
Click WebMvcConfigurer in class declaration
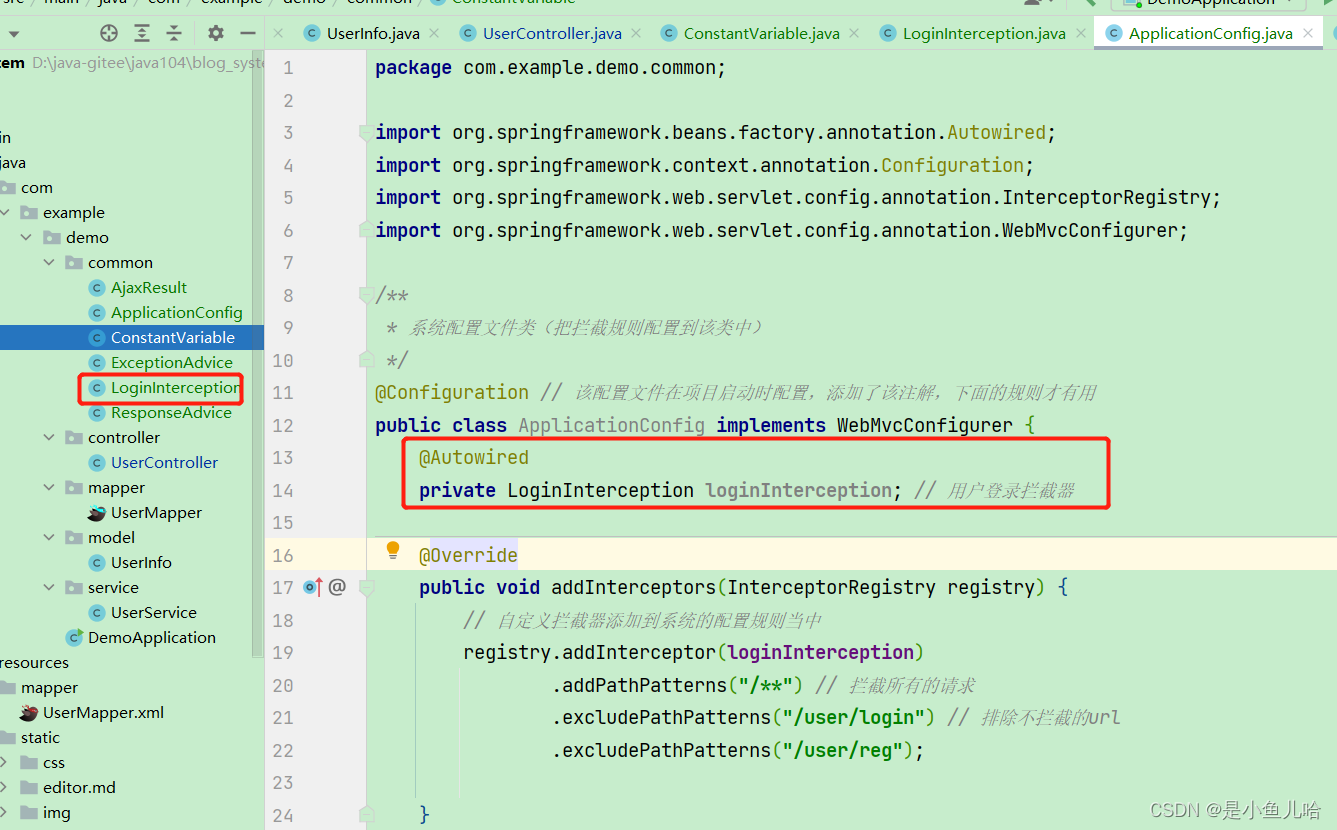pos(925,425)
